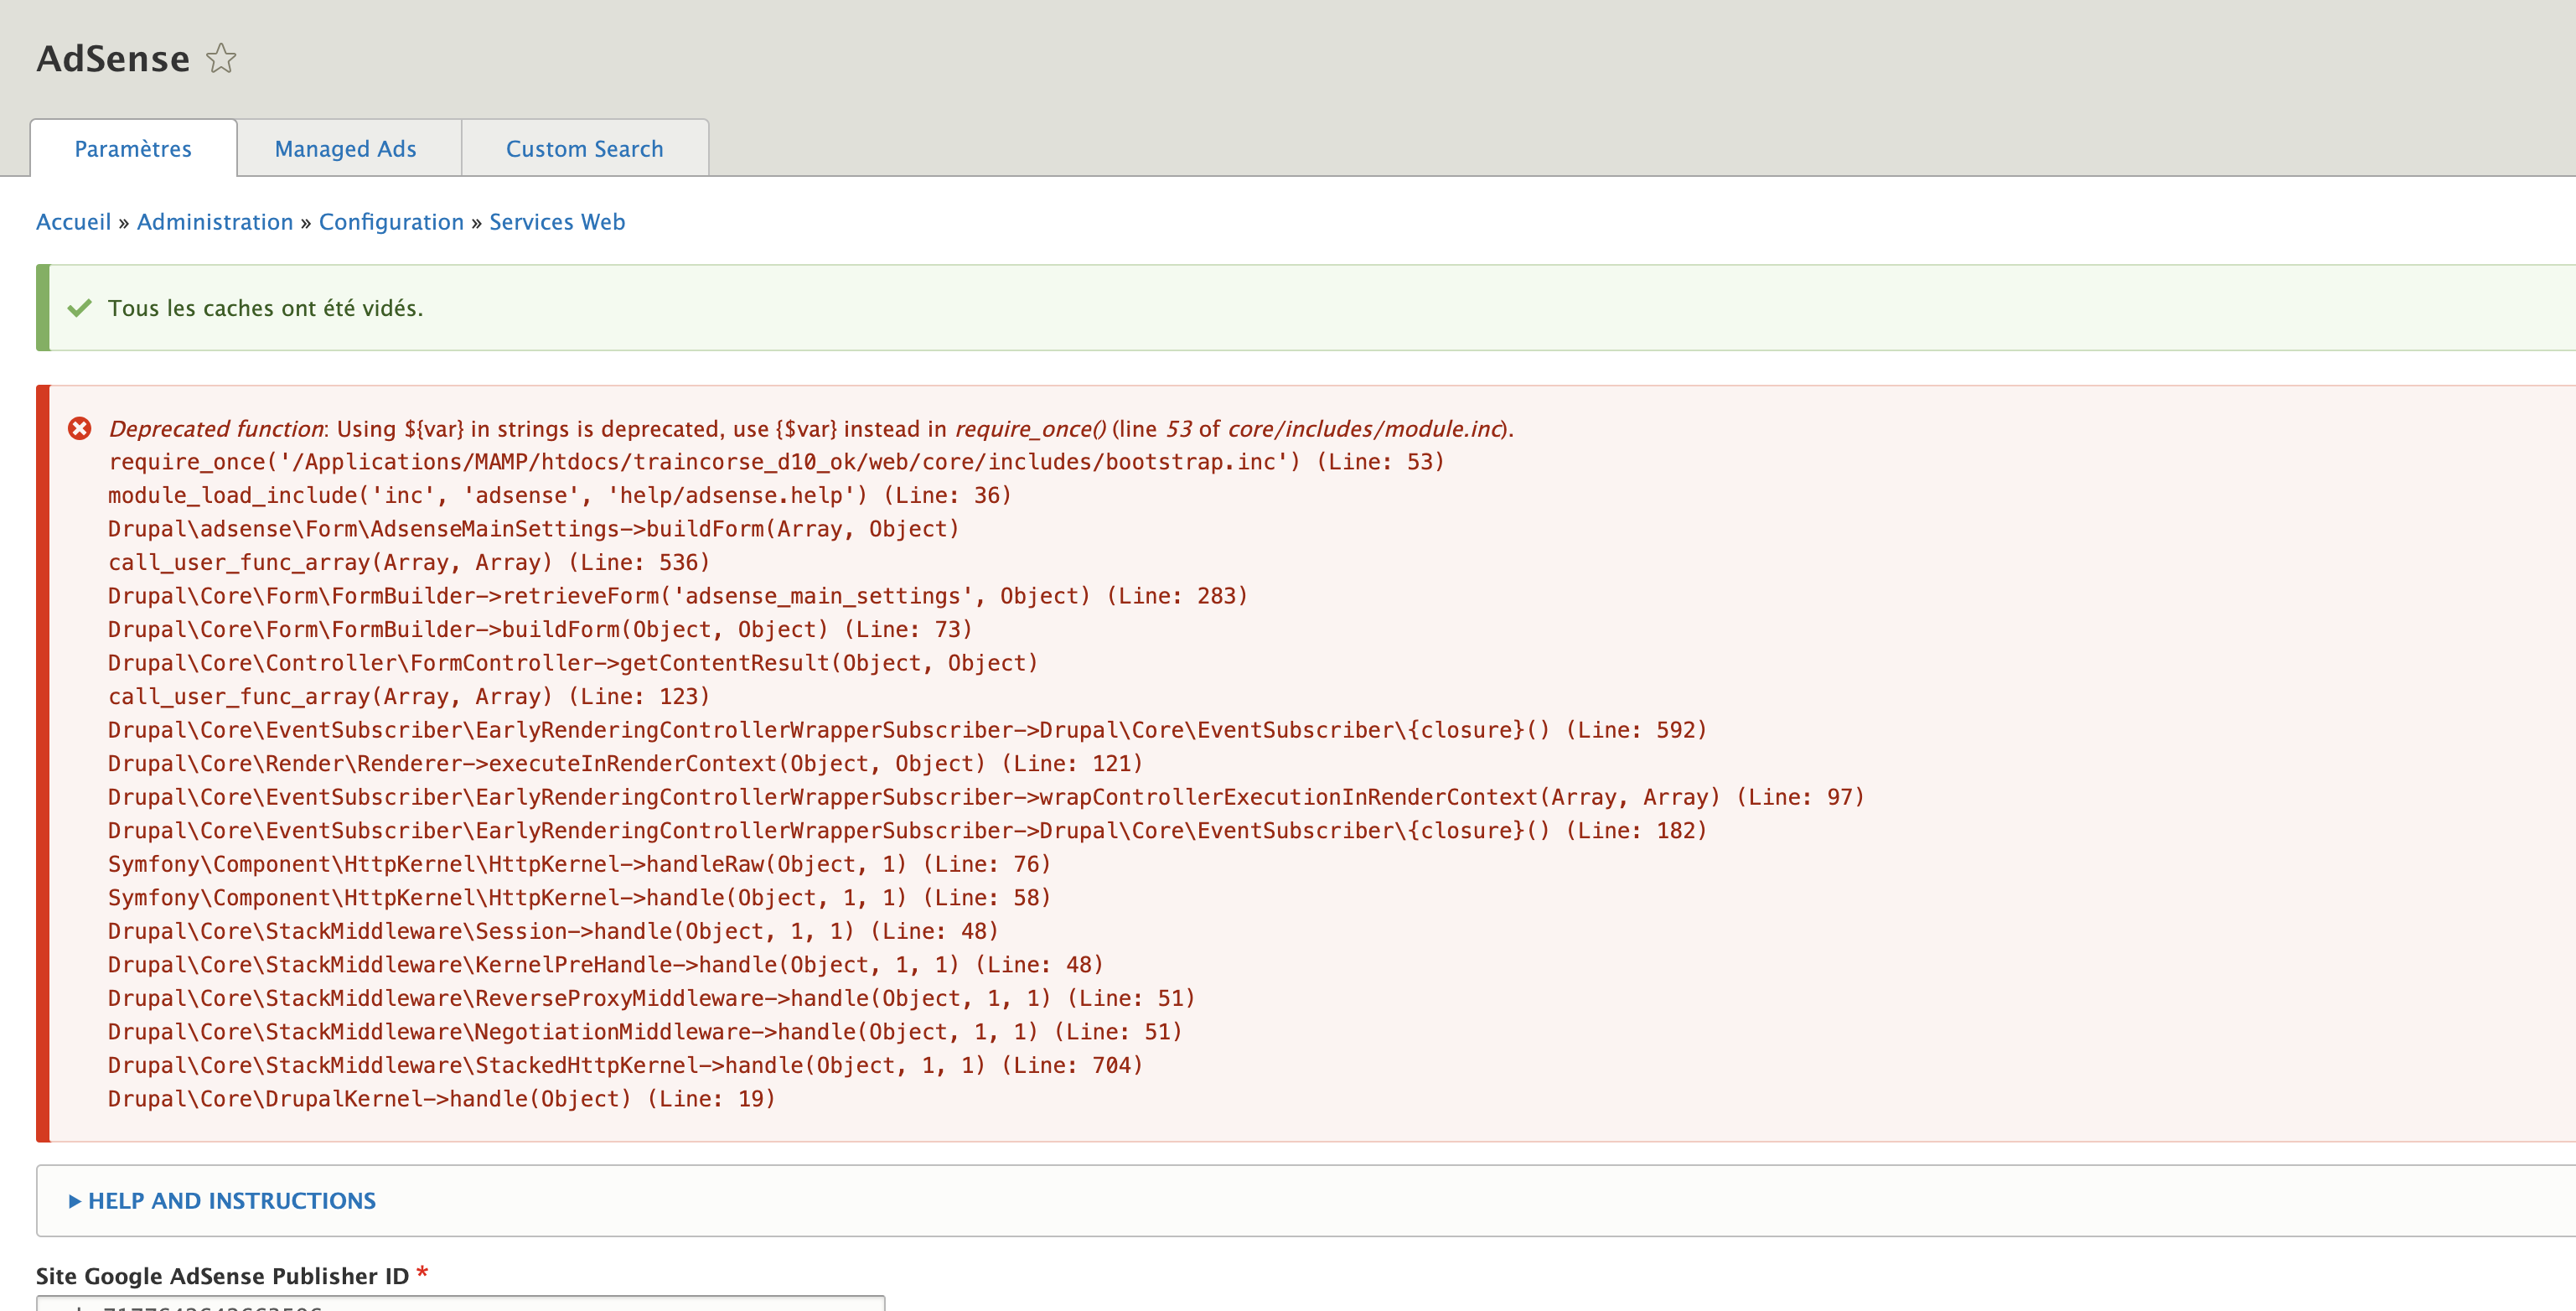Viewport: 2576px width, 1311px height.
Task: Click the DrupalKernel->handle last trace line
Action: [x=441, y=1099]
